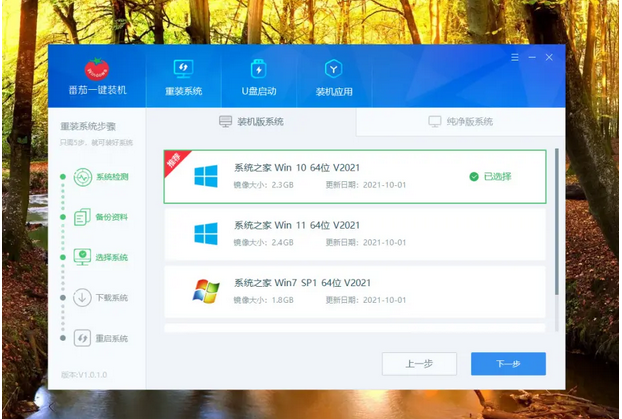Click the Windows logo of Win 10 entry
The width and height of the screenshot is (622, 419).
[206, 176]
